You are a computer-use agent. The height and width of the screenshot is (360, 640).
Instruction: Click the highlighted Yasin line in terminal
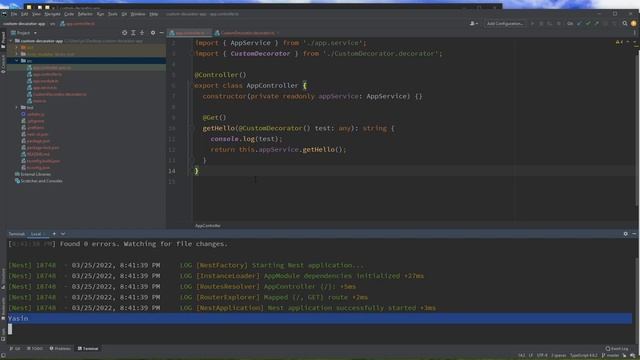click(x=320, y=318)
